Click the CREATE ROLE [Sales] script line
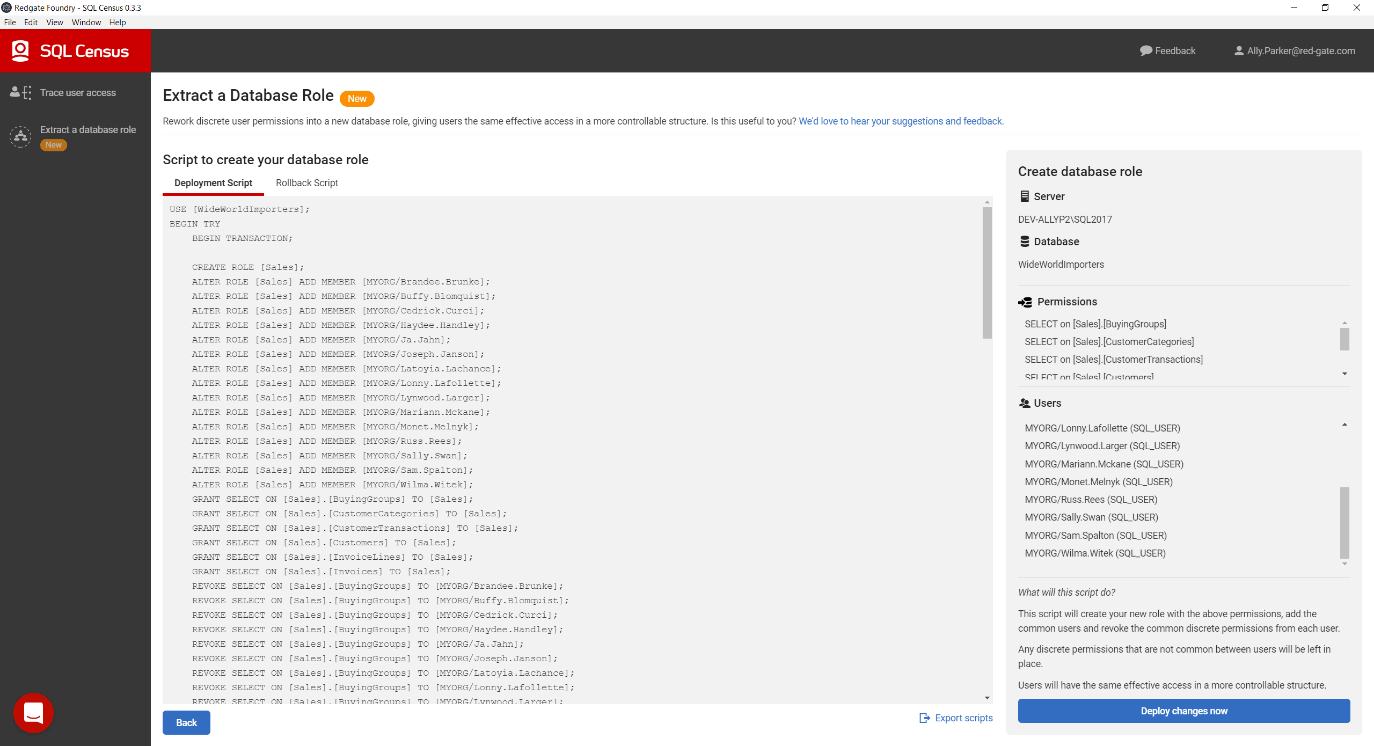 point(248,267)
